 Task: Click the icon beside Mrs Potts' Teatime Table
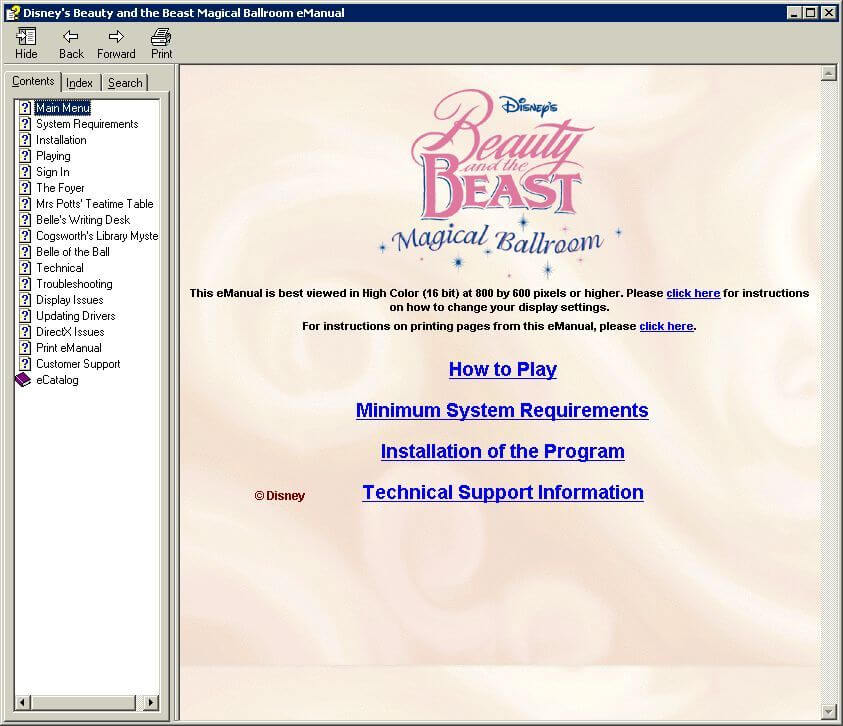tap(25, 204)
